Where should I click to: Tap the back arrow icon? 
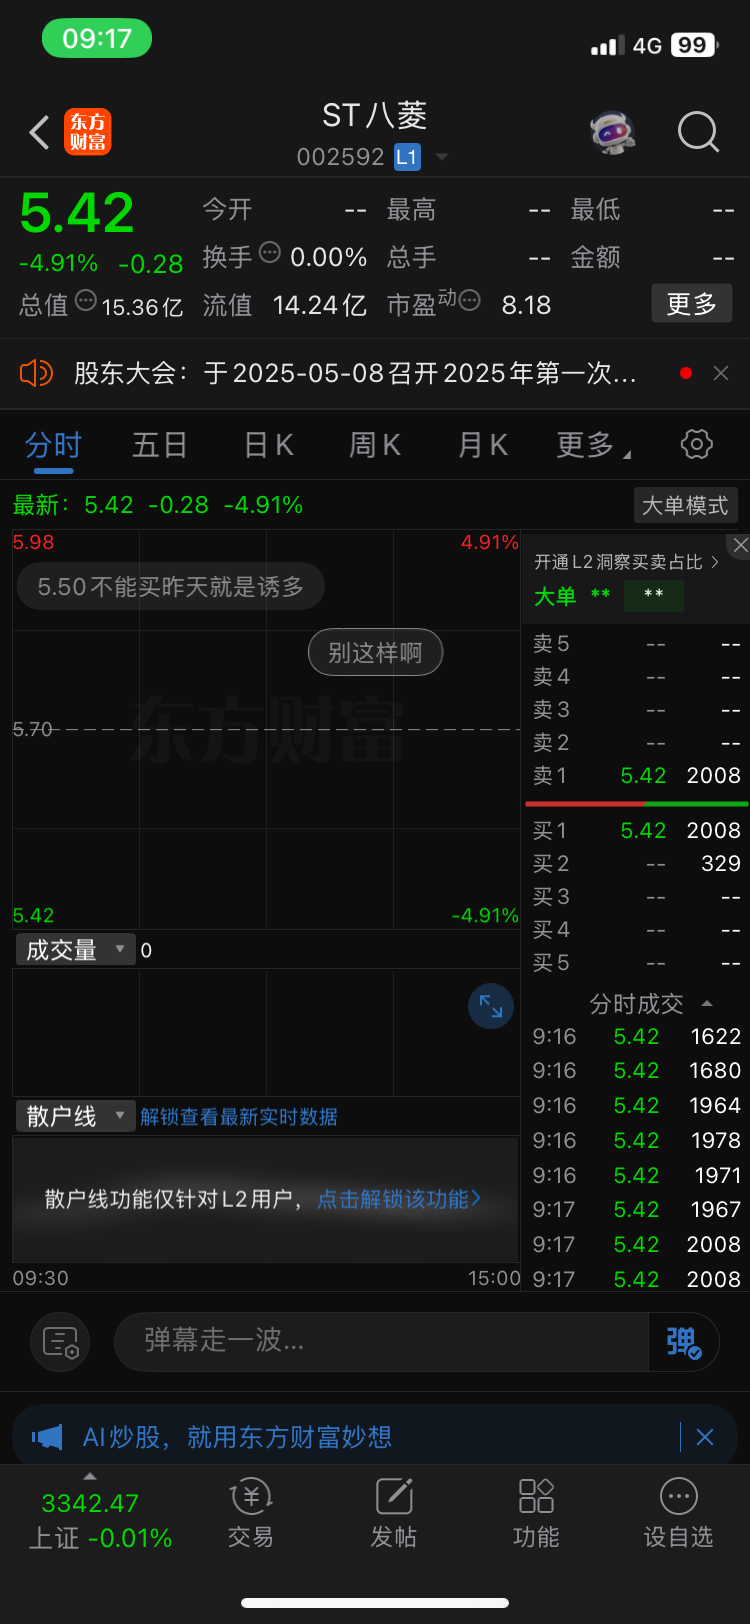[39, 132]
